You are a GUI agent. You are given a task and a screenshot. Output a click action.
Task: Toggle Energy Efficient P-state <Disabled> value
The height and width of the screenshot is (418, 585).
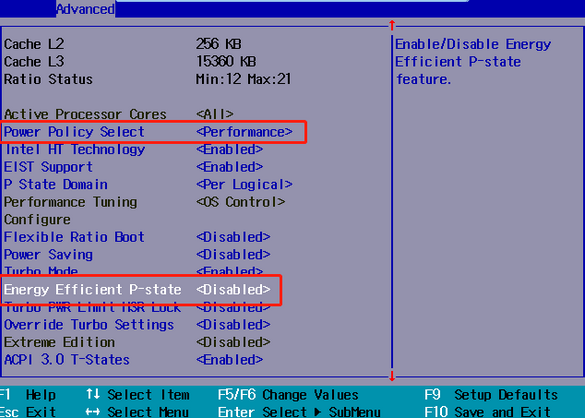pyautogui.click(x=233, y=290)
